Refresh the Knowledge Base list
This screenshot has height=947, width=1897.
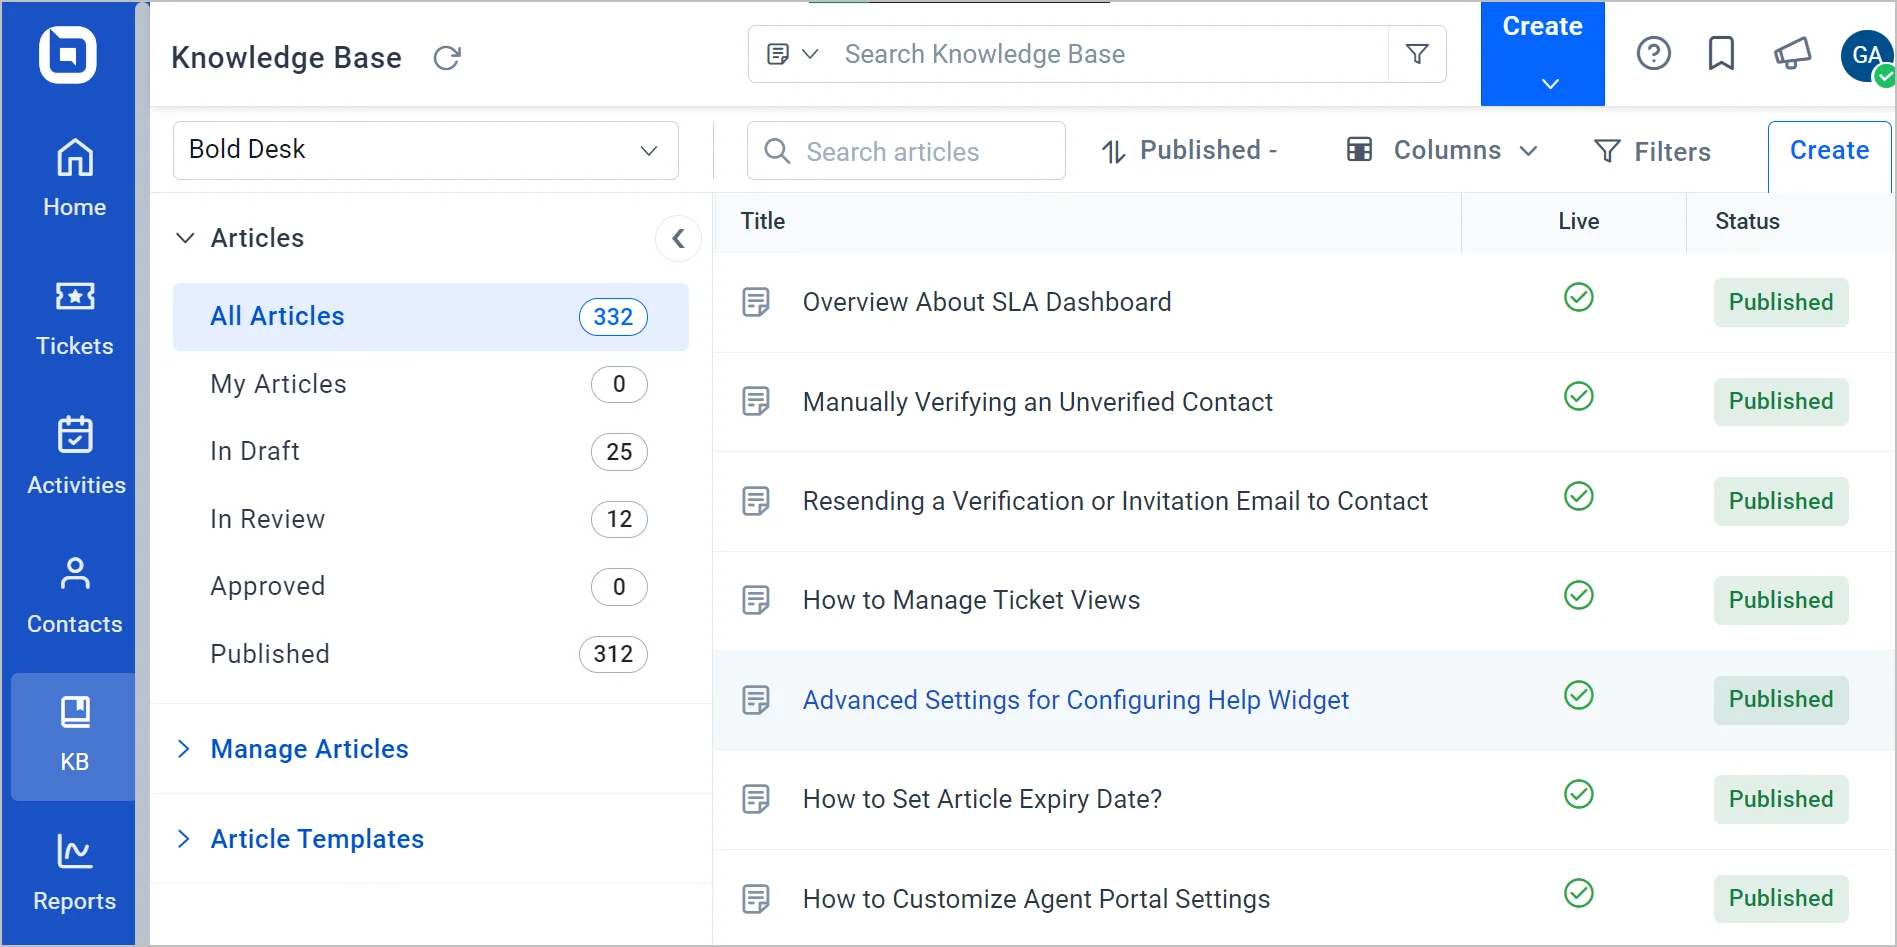coord(447,58)
